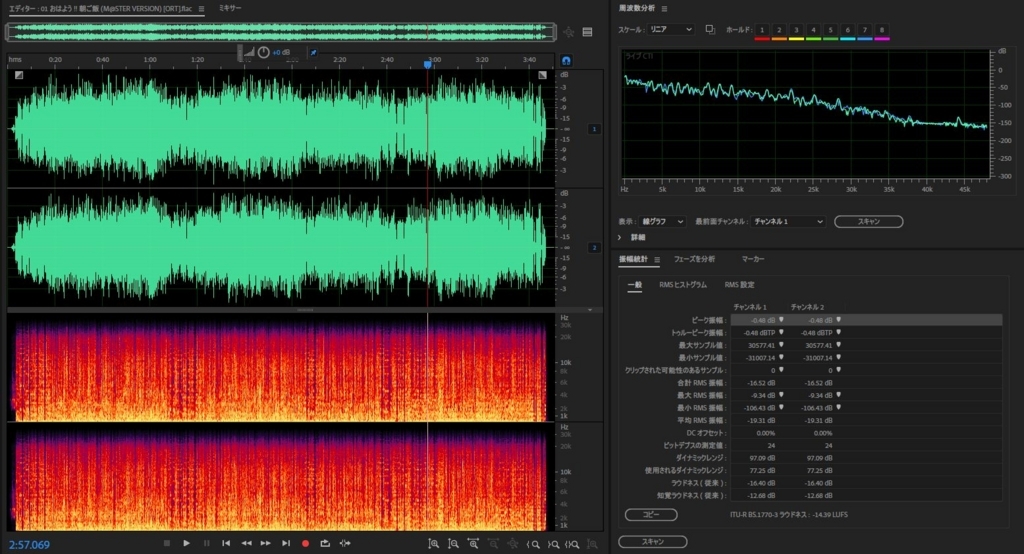Click the Fast Forward button
1024x554 pixels.
tap(266, 543)
